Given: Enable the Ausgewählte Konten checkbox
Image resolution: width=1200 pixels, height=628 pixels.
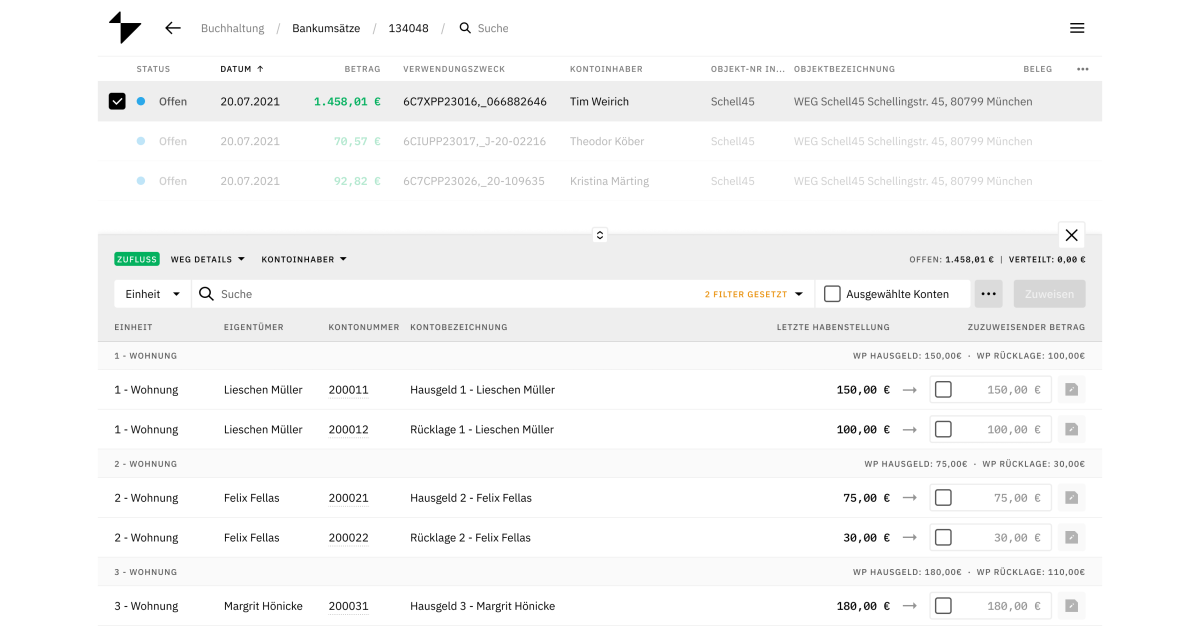Looking at the screenshot, I should [832, 294].
